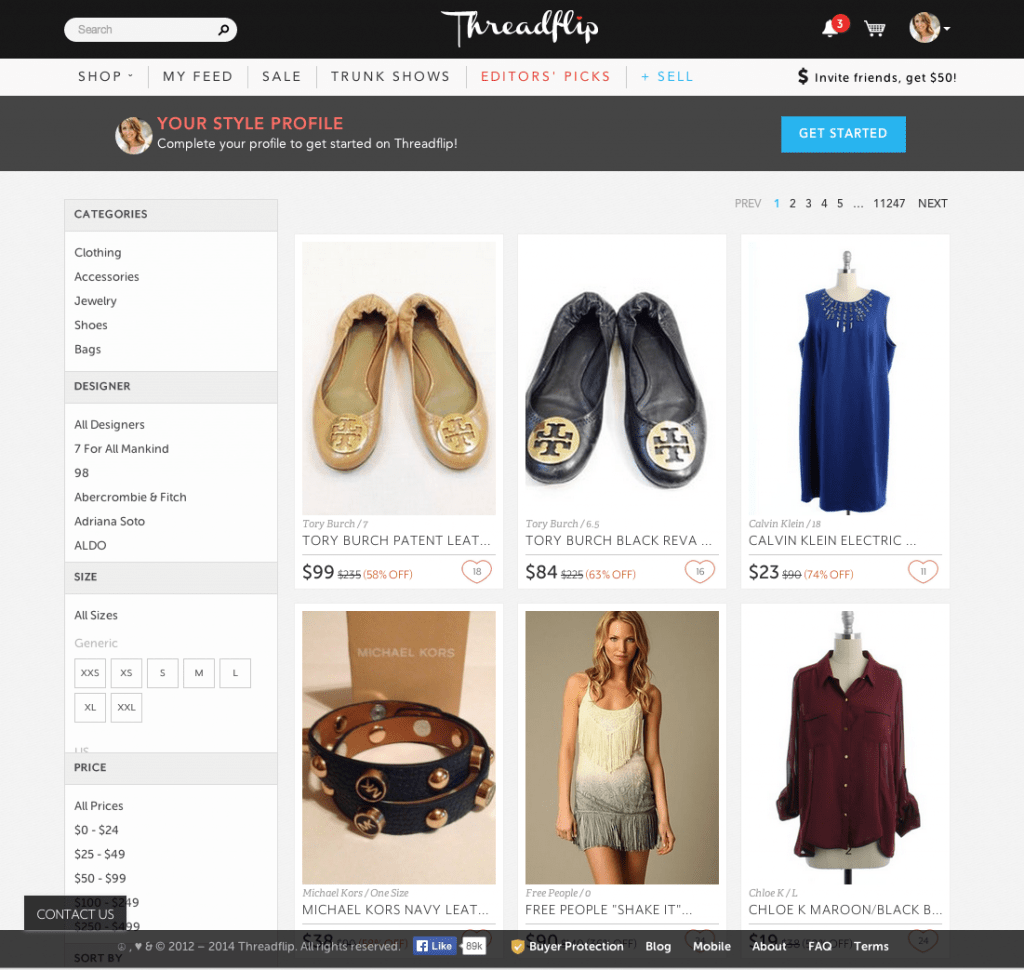Viewport: 1024px width, 970px height.
Task: Select size XL filter box
Action: tap(90, 707)
